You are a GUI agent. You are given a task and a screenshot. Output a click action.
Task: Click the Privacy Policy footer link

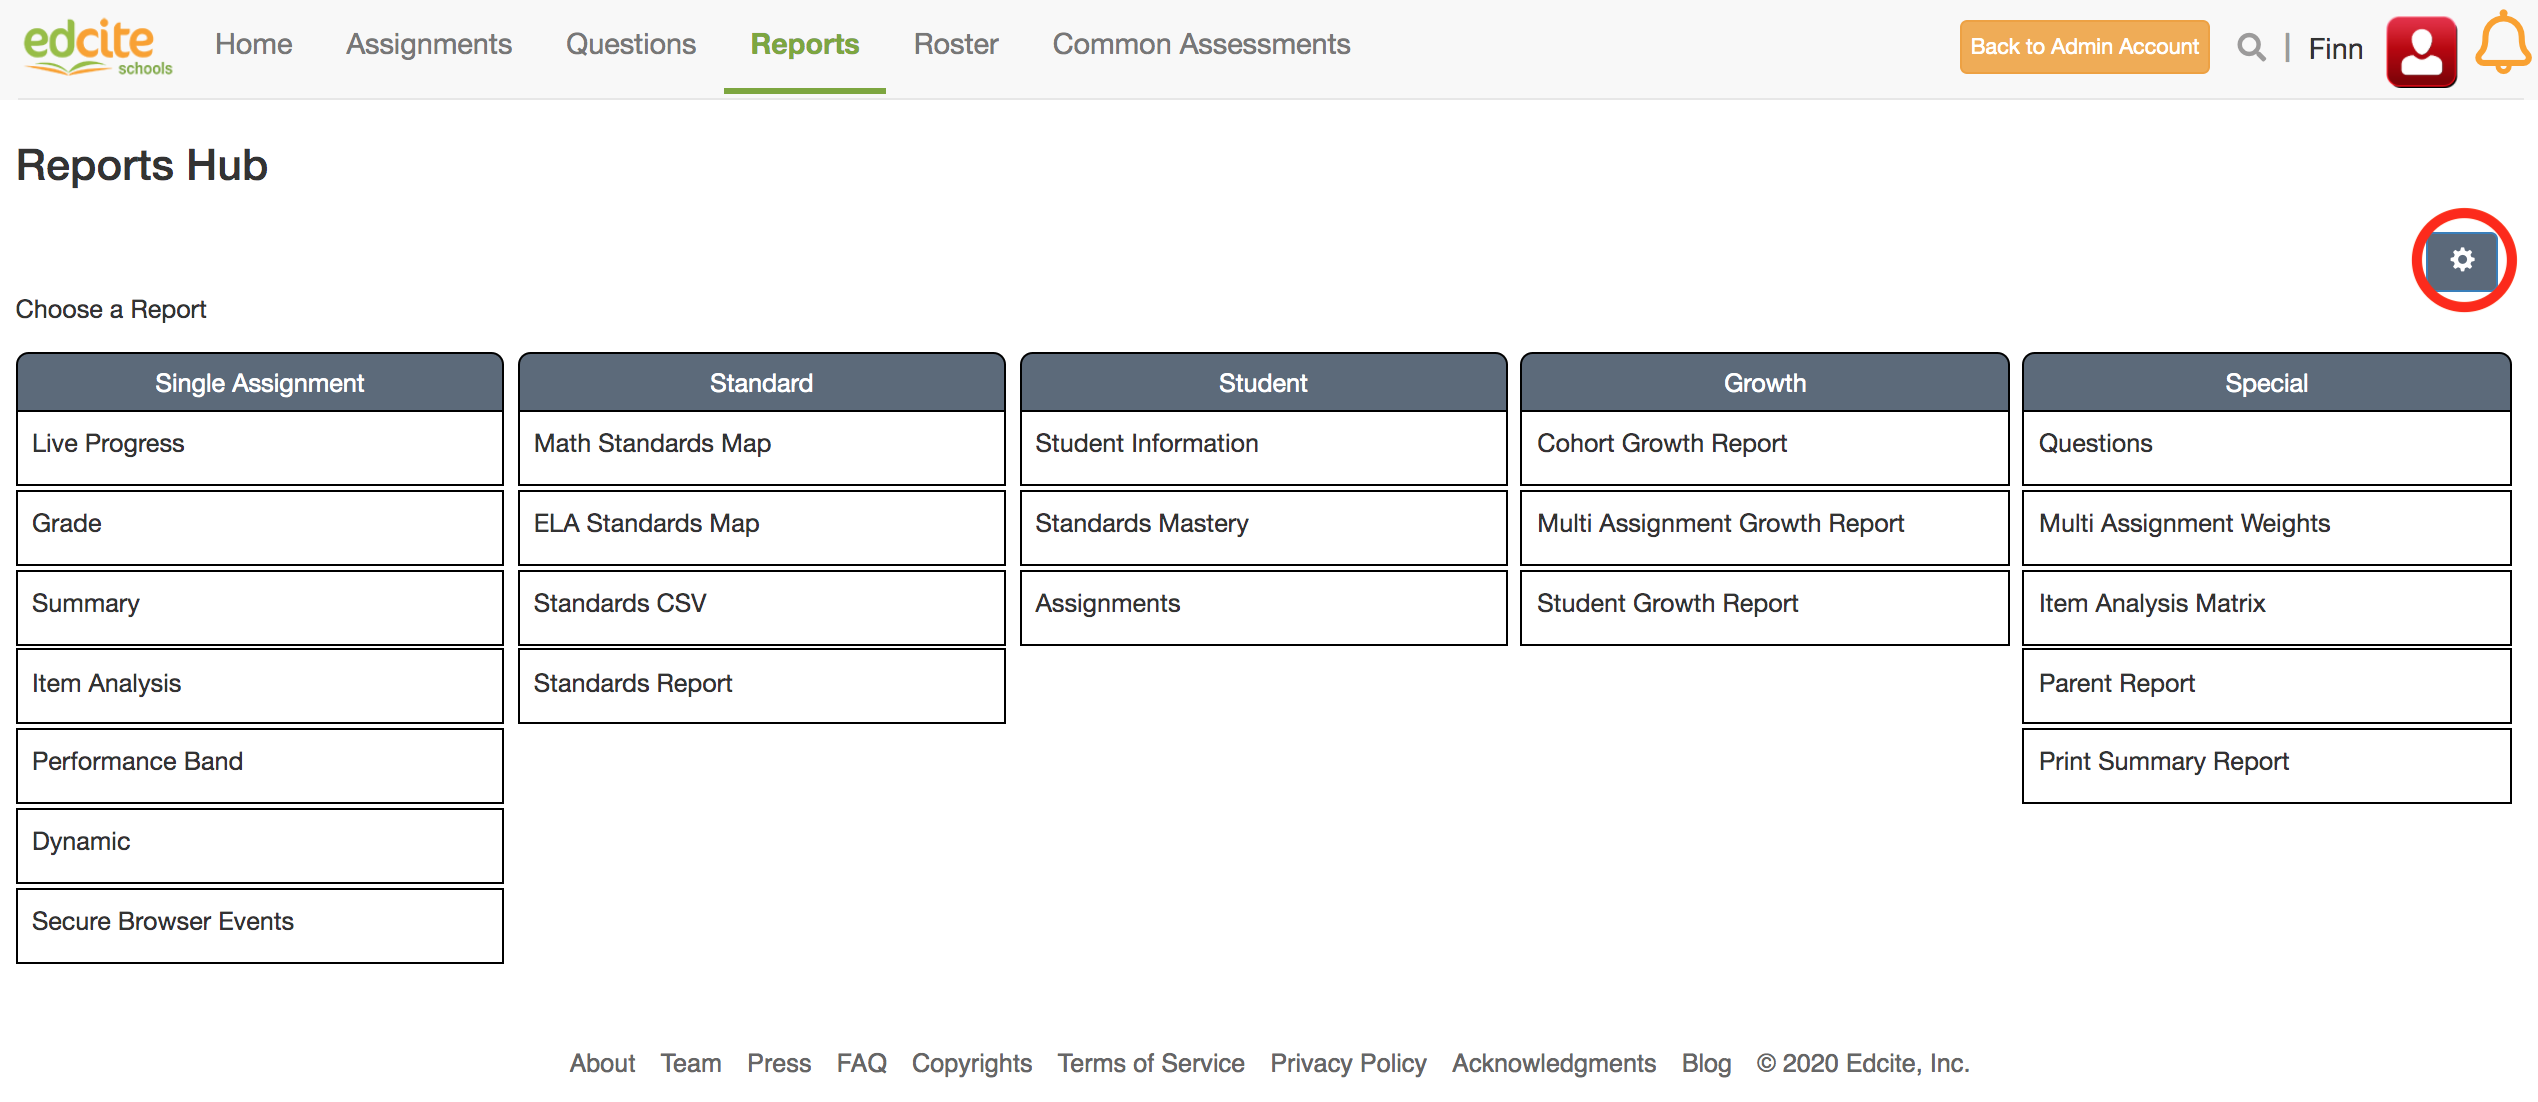[x=1347, y=1063]
